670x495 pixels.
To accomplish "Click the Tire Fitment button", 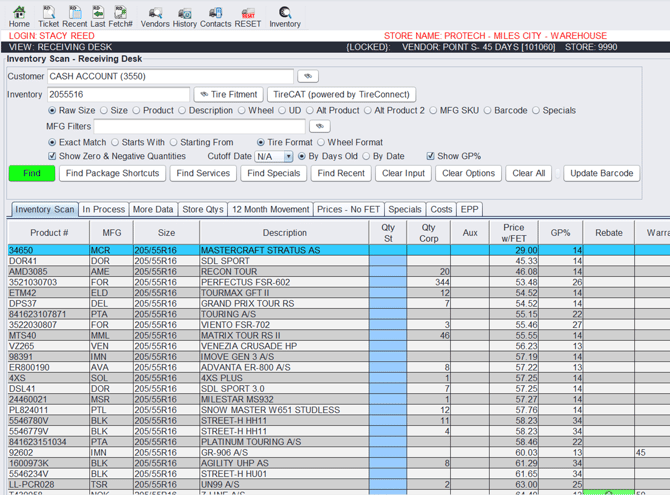I will pos(228,95).
